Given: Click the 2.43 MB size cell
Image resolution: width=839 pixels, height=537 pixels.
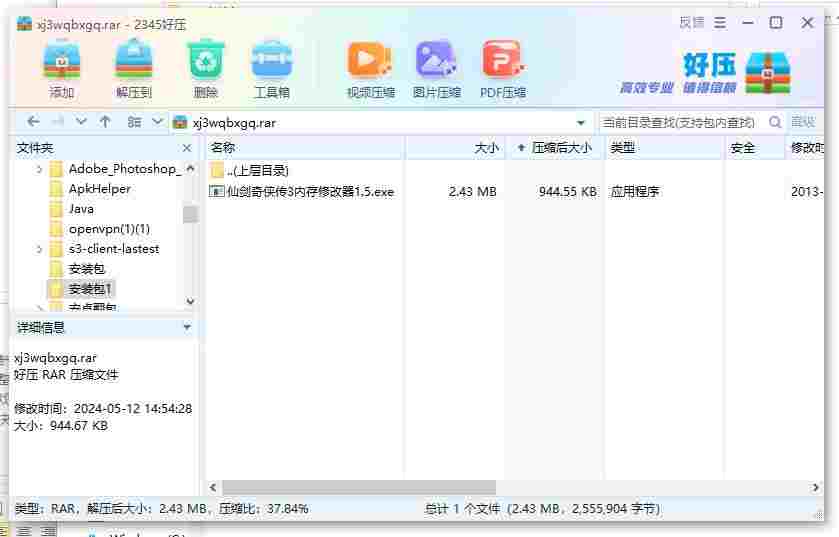Looking at the screenshot, I should click(472, 191).
